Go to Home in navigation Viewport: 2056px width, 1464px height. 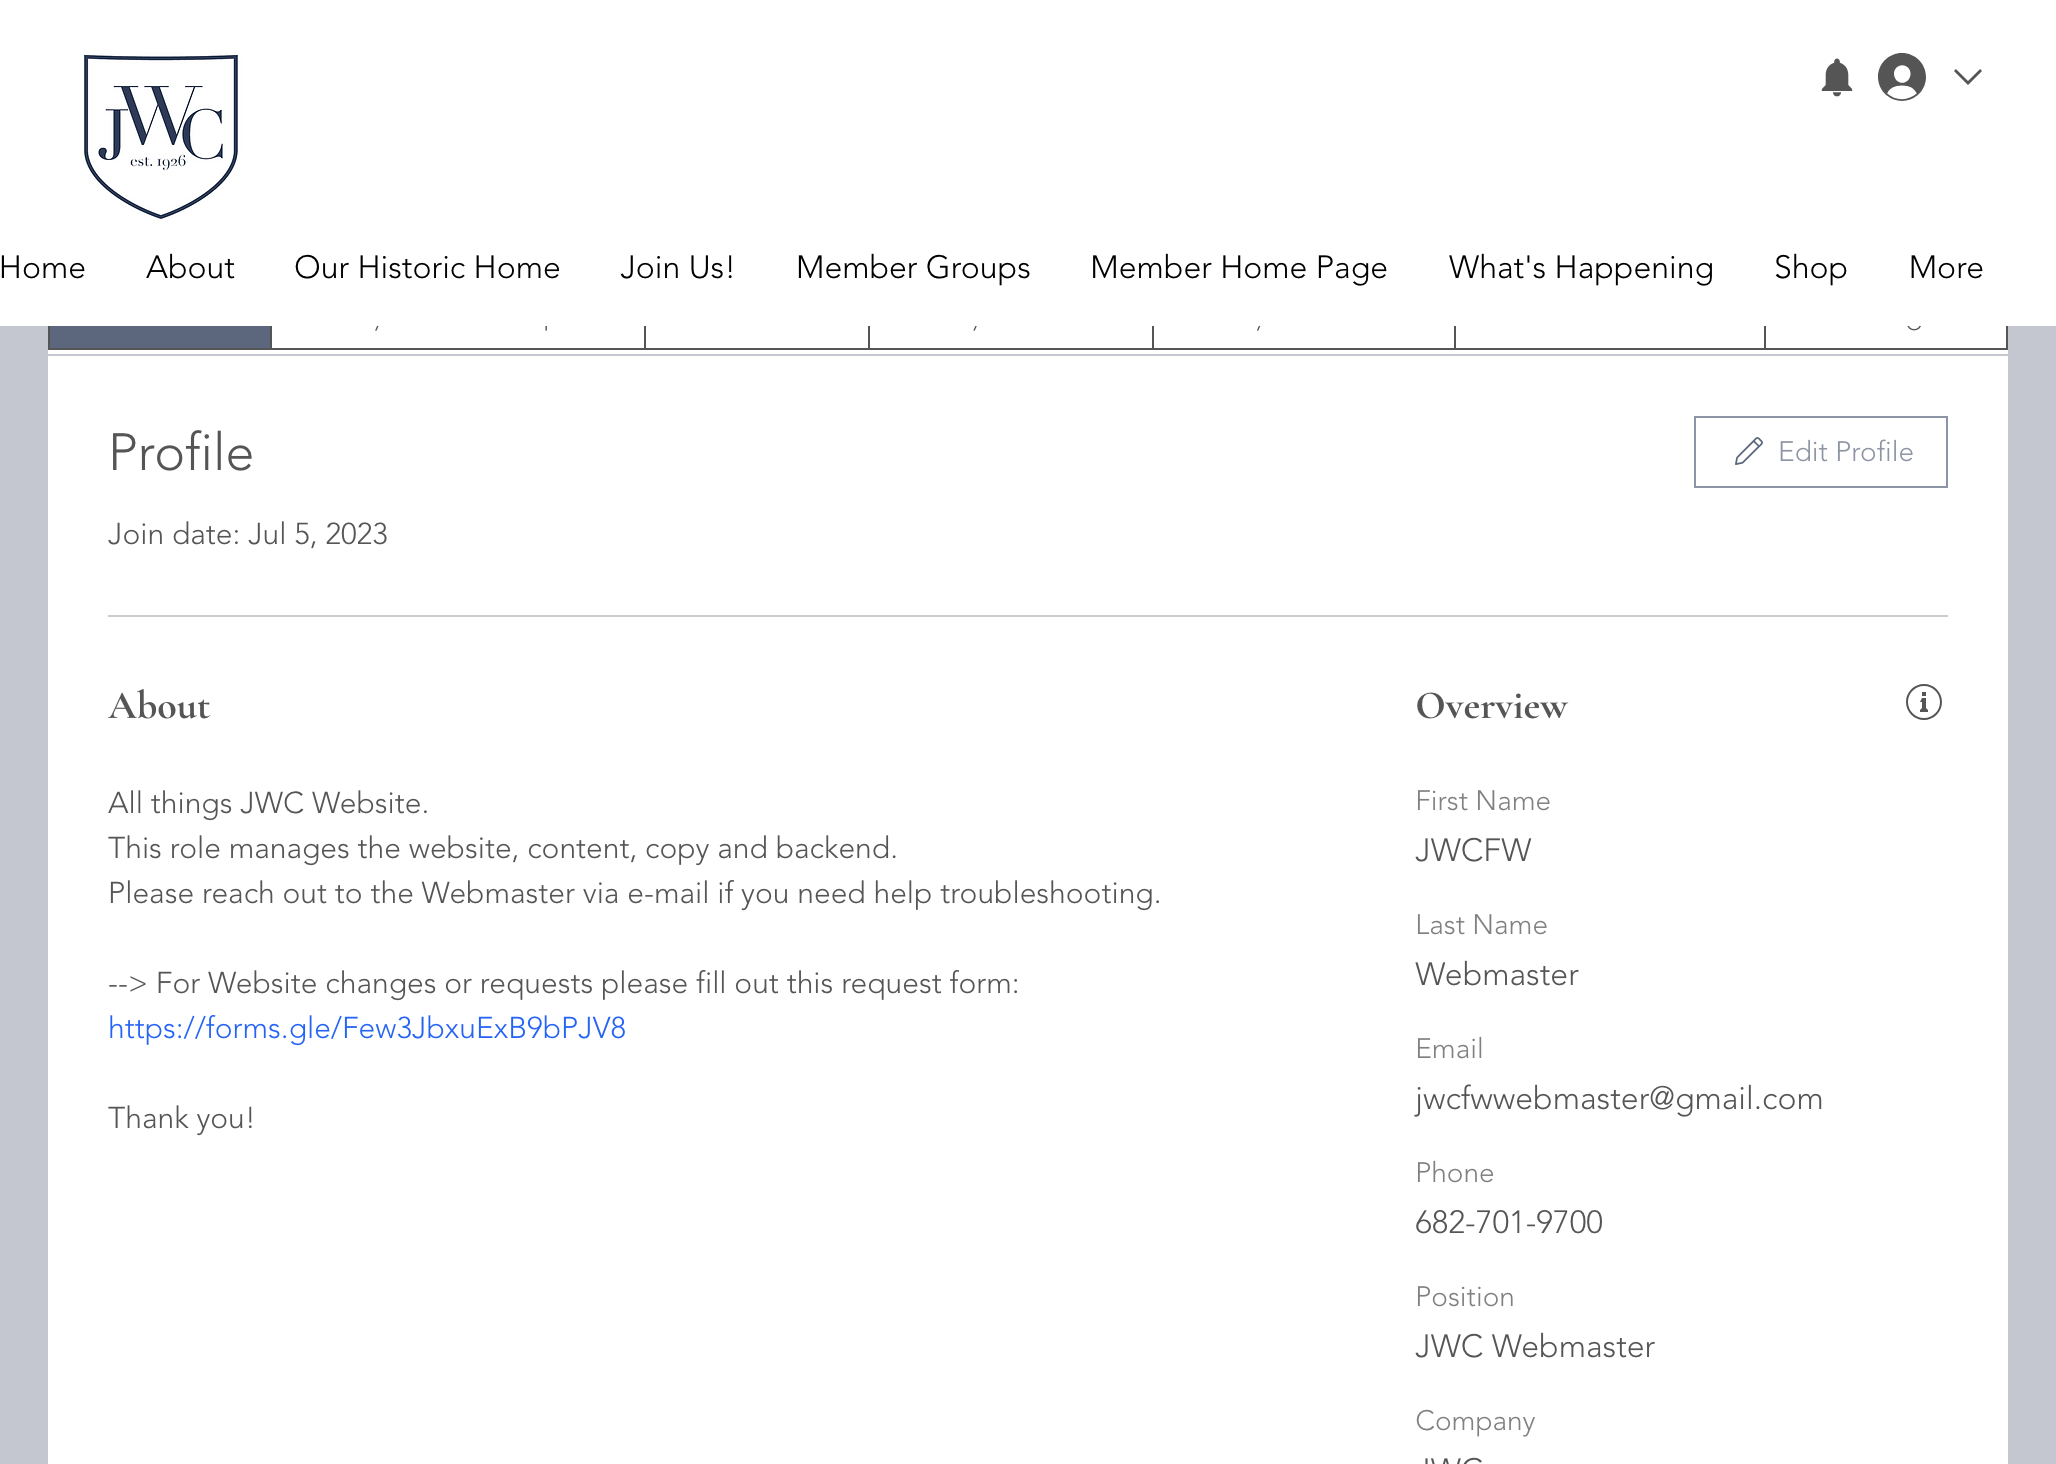point(42,268)
